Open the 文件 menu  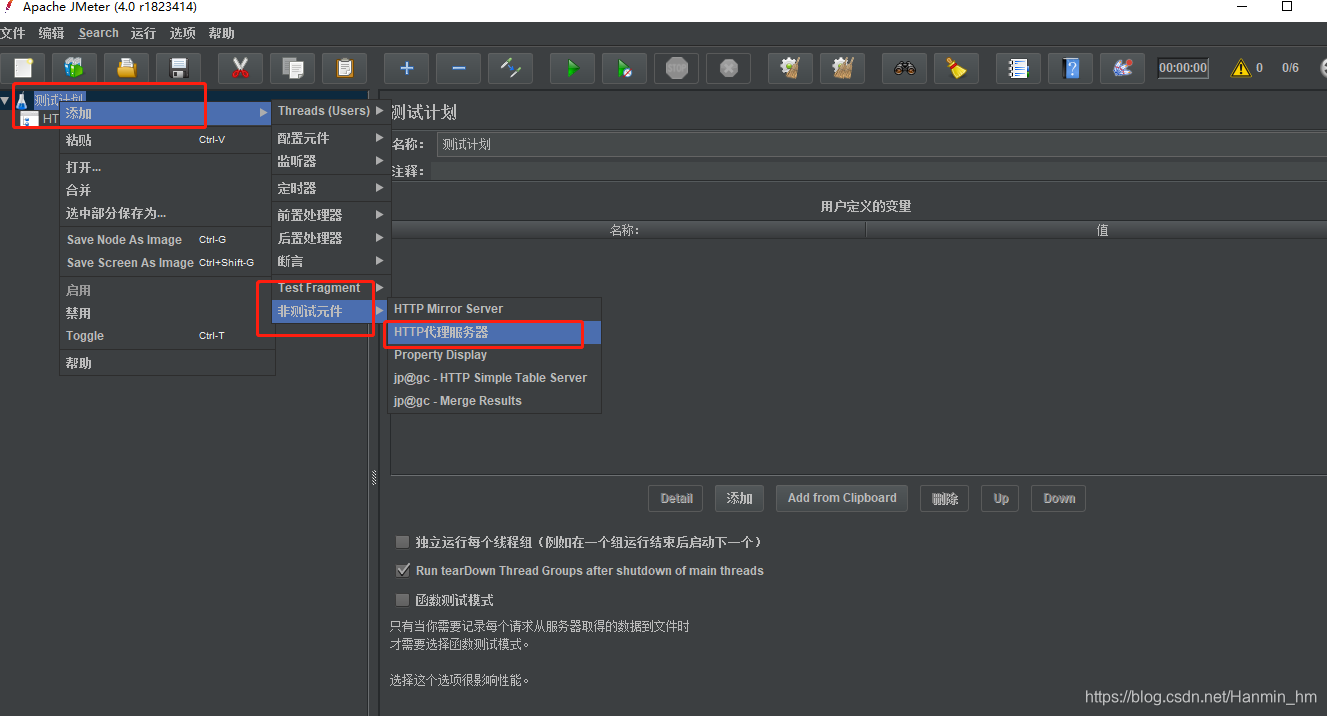tap(12, 33)
